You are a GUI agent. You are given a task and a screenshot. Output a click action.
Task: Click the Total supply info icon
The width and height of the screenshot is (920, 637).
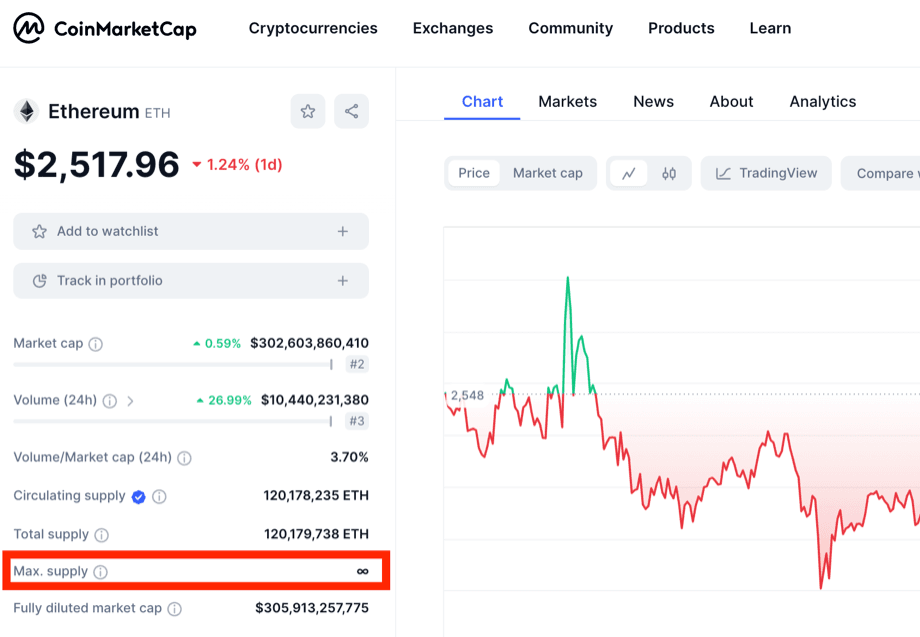click(x=102, y=535)
